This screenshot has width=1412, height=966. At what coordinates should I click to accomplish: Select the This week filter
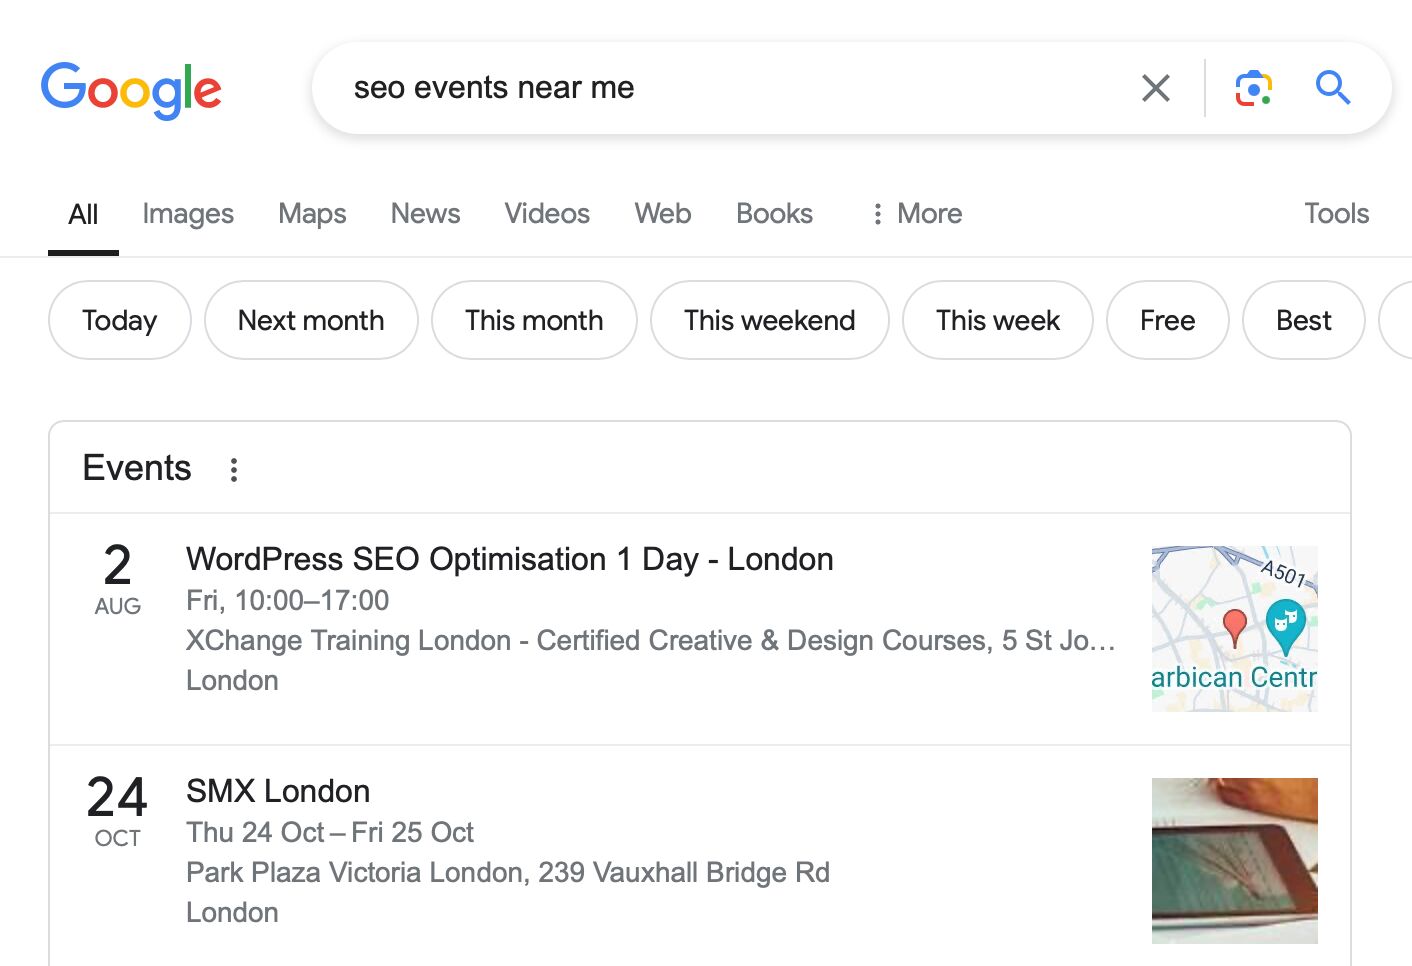997,320
